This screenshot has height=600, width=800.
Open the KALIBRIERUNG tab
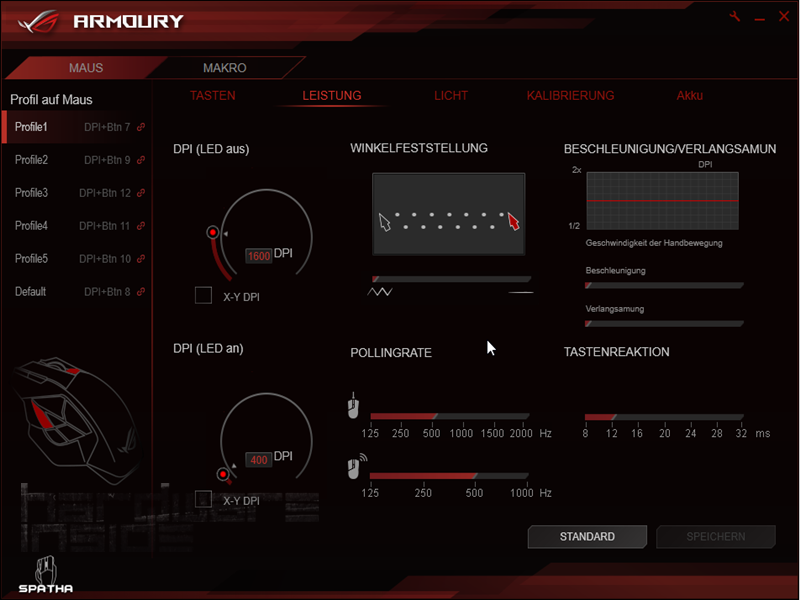tap(570, 96)
